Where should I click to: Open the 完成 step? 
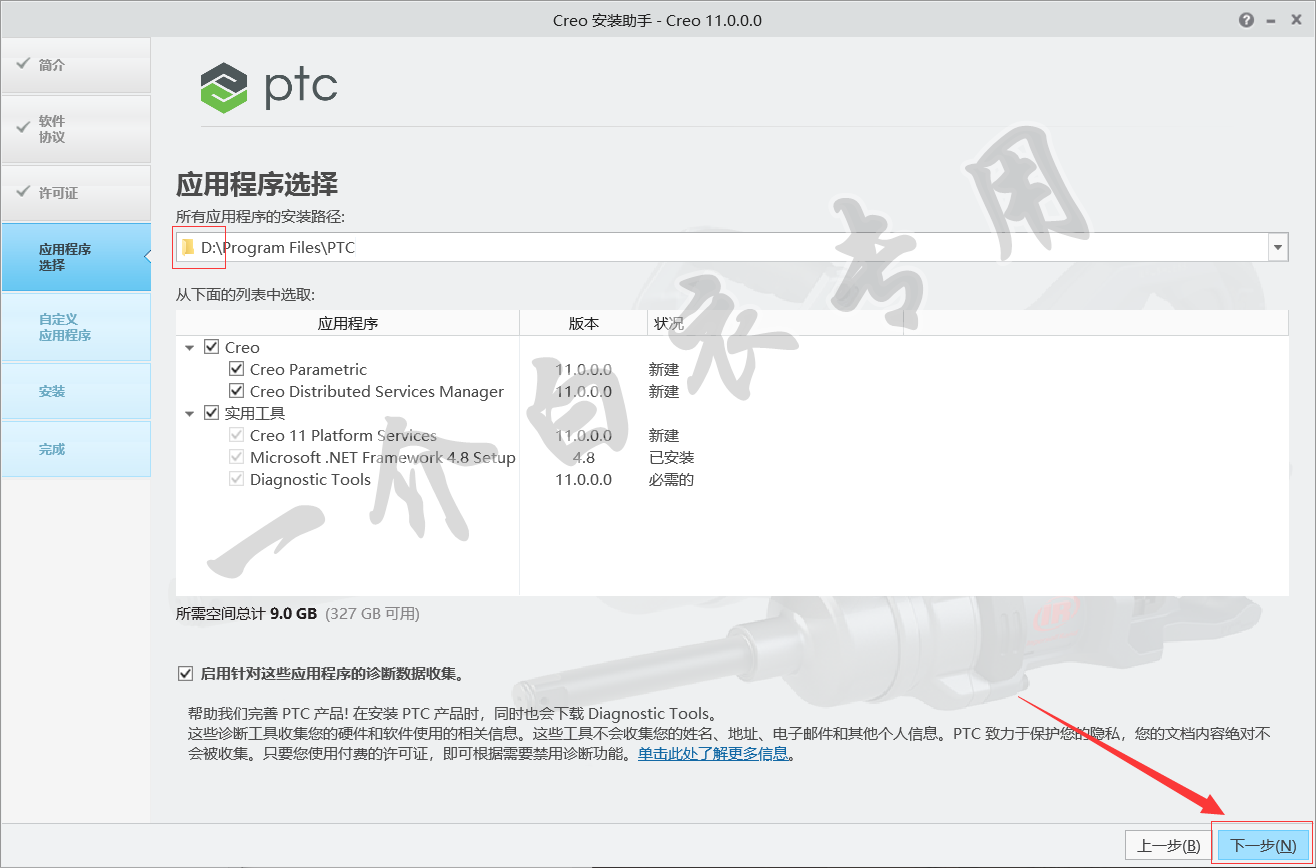[76, 449]
